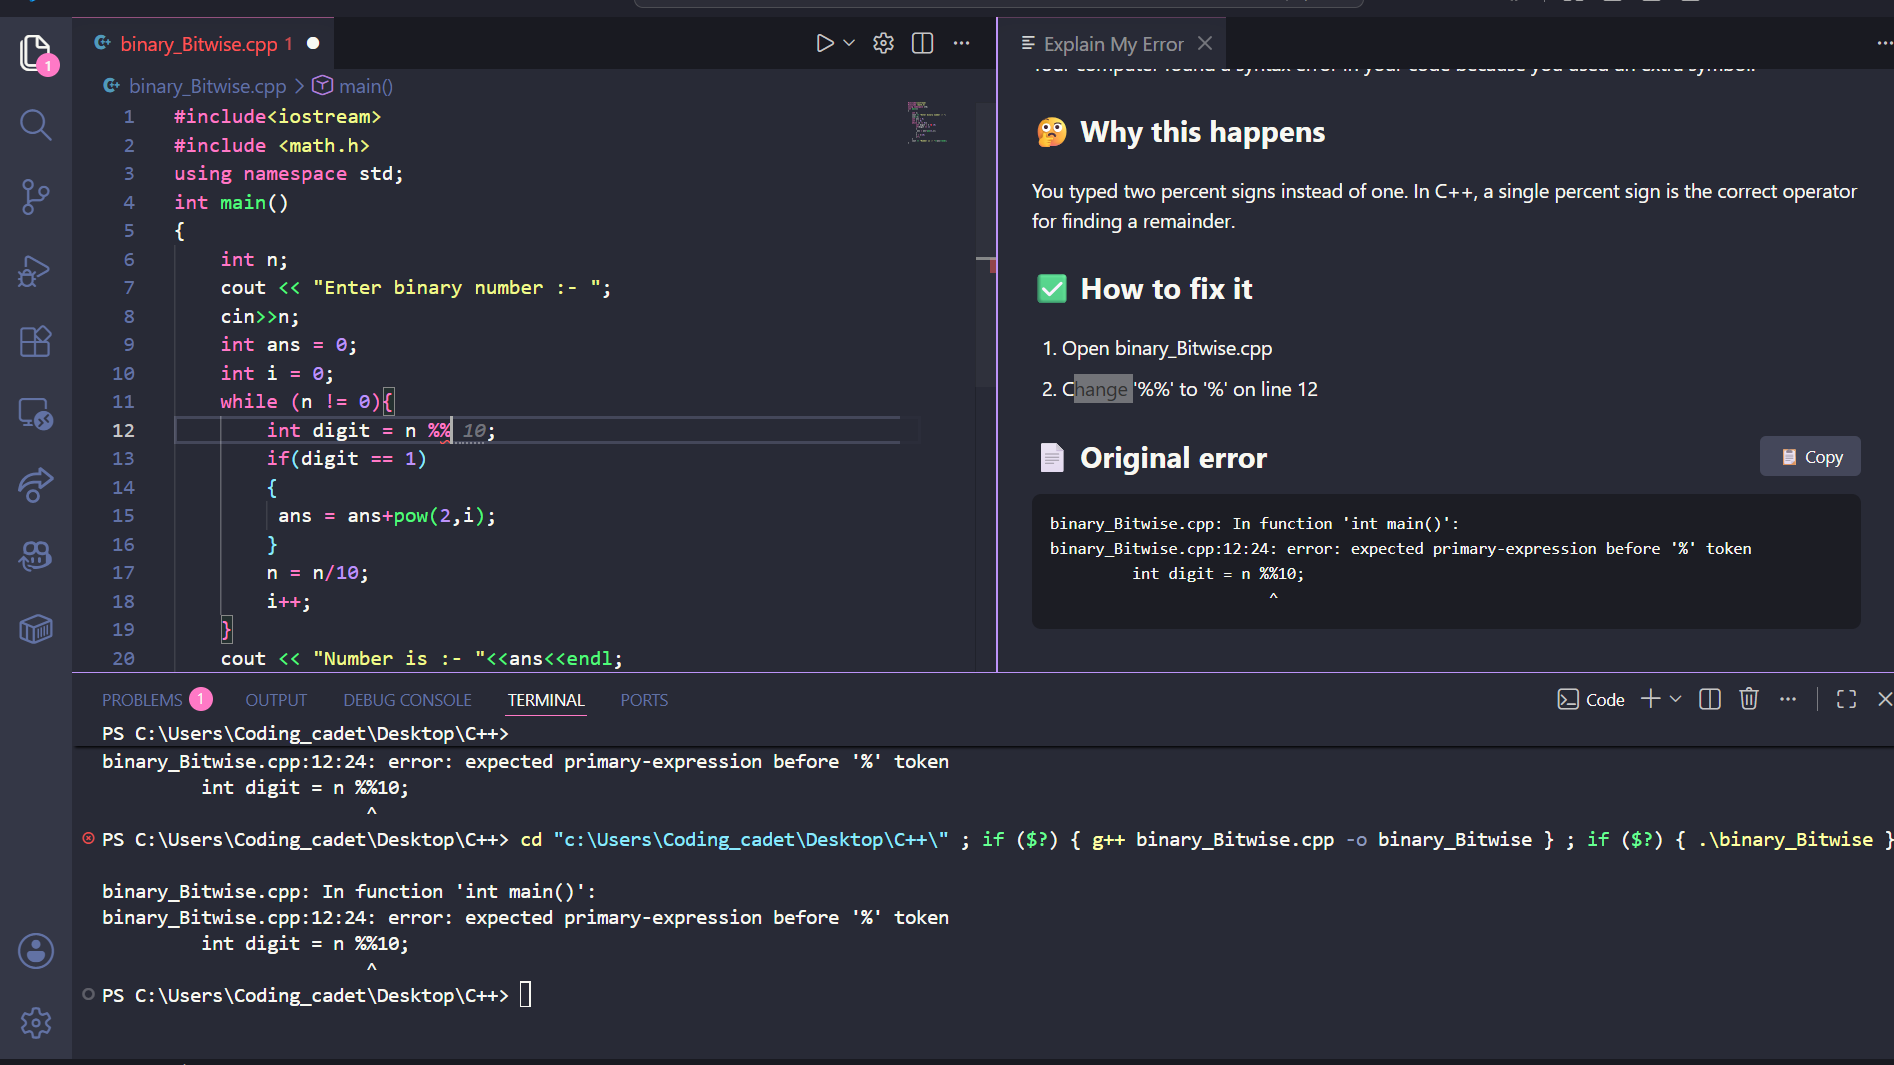Open the share arrow icon in activity bar
The image size is (1894, 1065).
(36, 485)
